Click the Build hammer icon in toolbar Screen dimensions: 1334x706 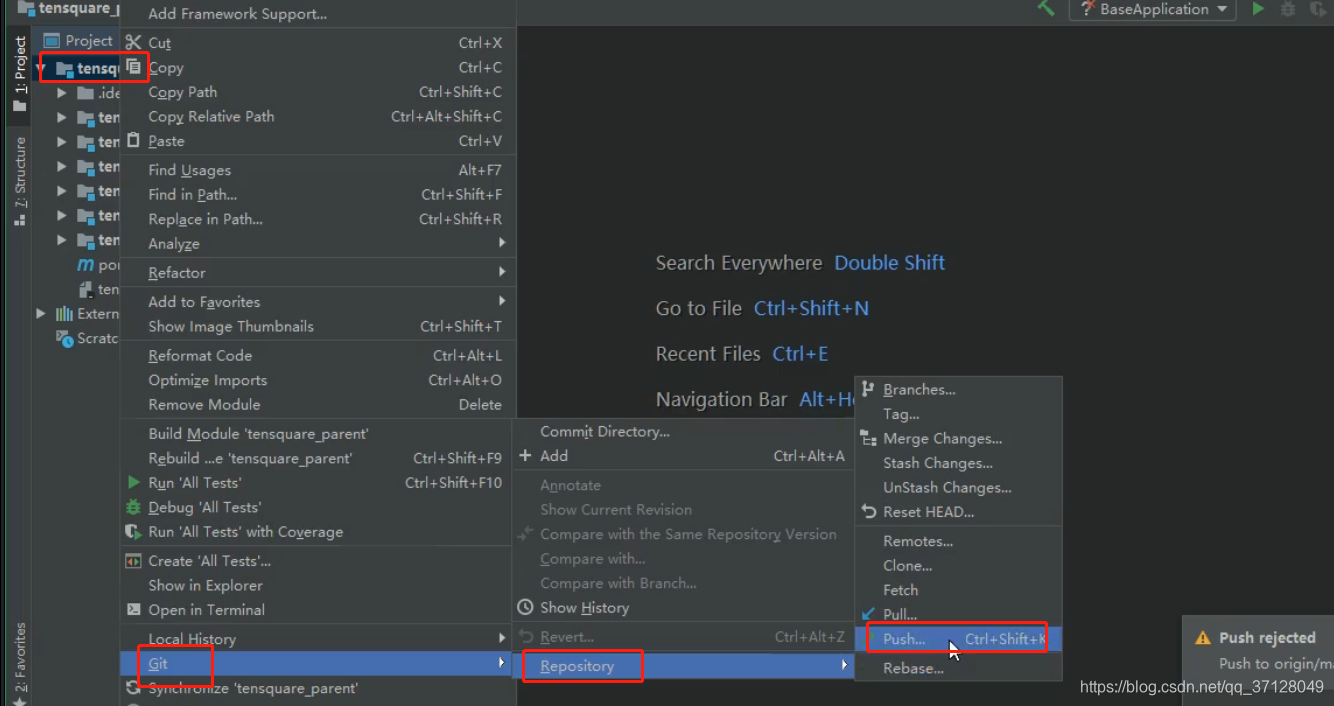[x=1046, y=8]
